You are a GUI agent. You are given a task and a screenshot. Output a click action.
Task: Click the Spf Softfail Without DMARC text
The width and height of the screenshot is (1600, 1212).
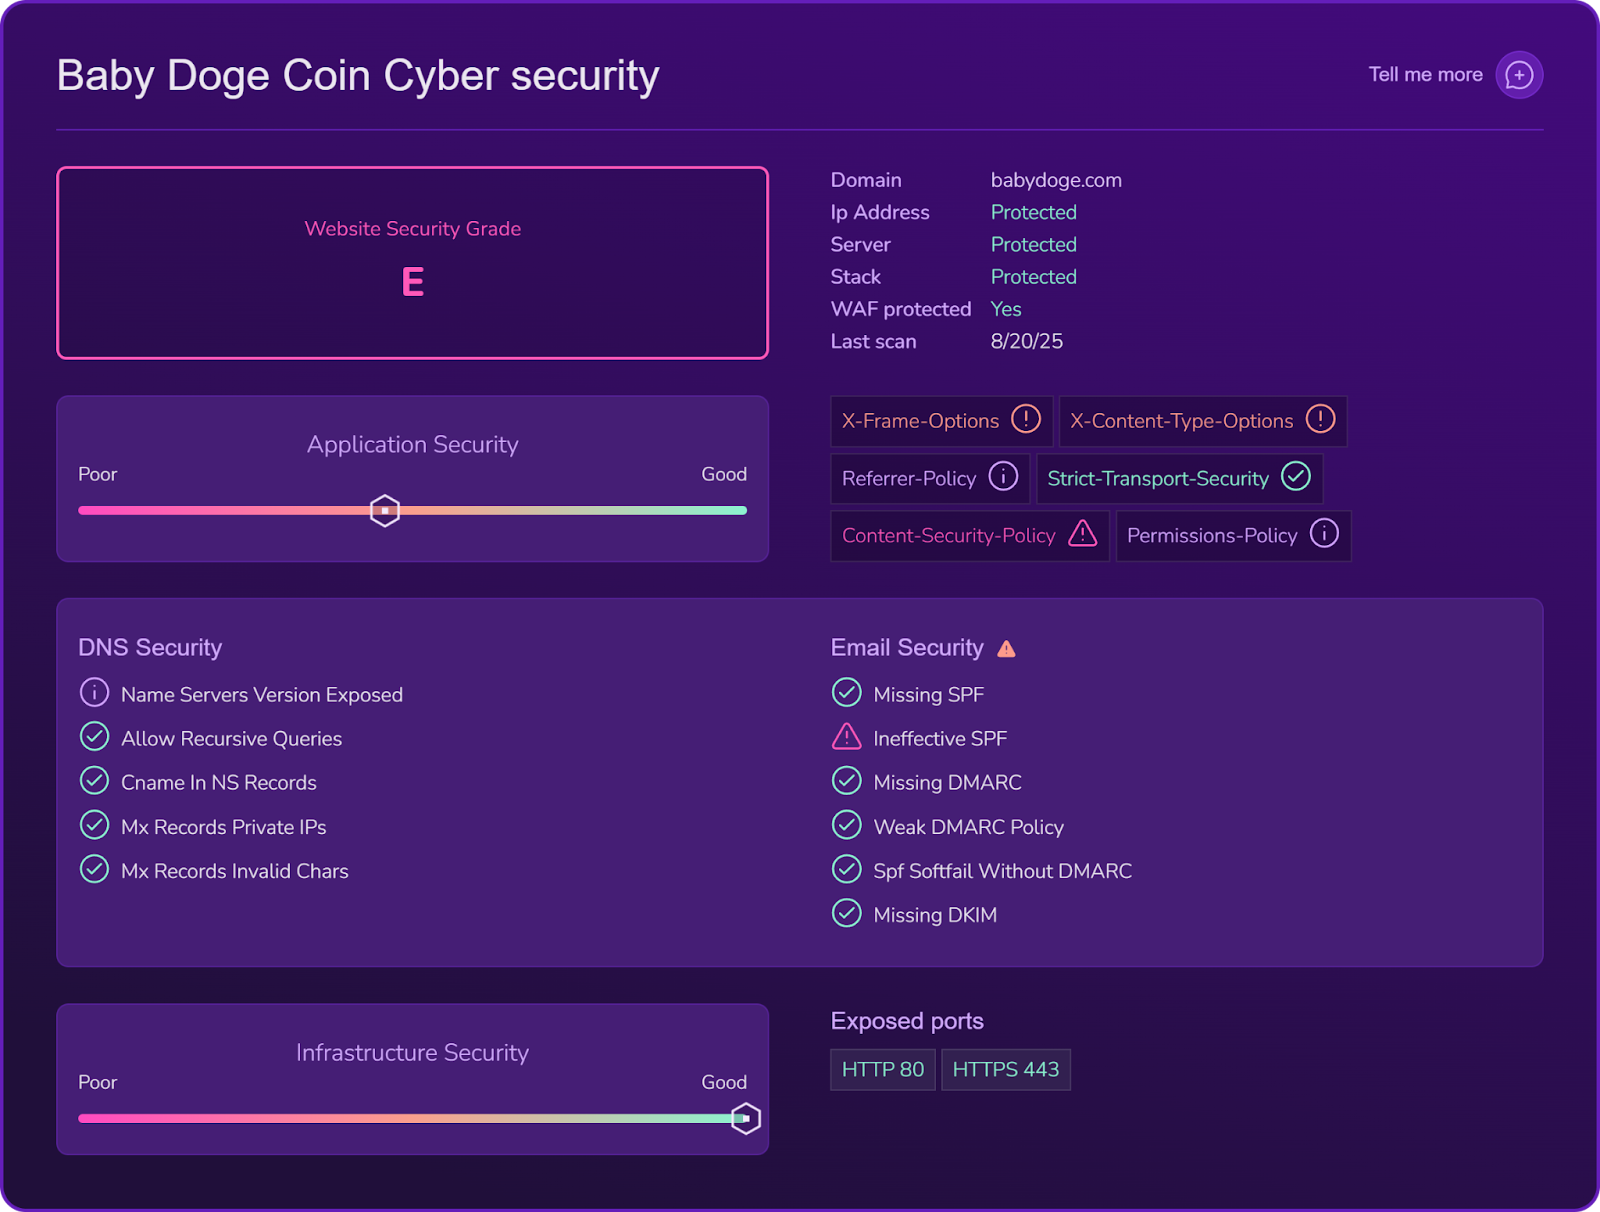pos(1003,871)
